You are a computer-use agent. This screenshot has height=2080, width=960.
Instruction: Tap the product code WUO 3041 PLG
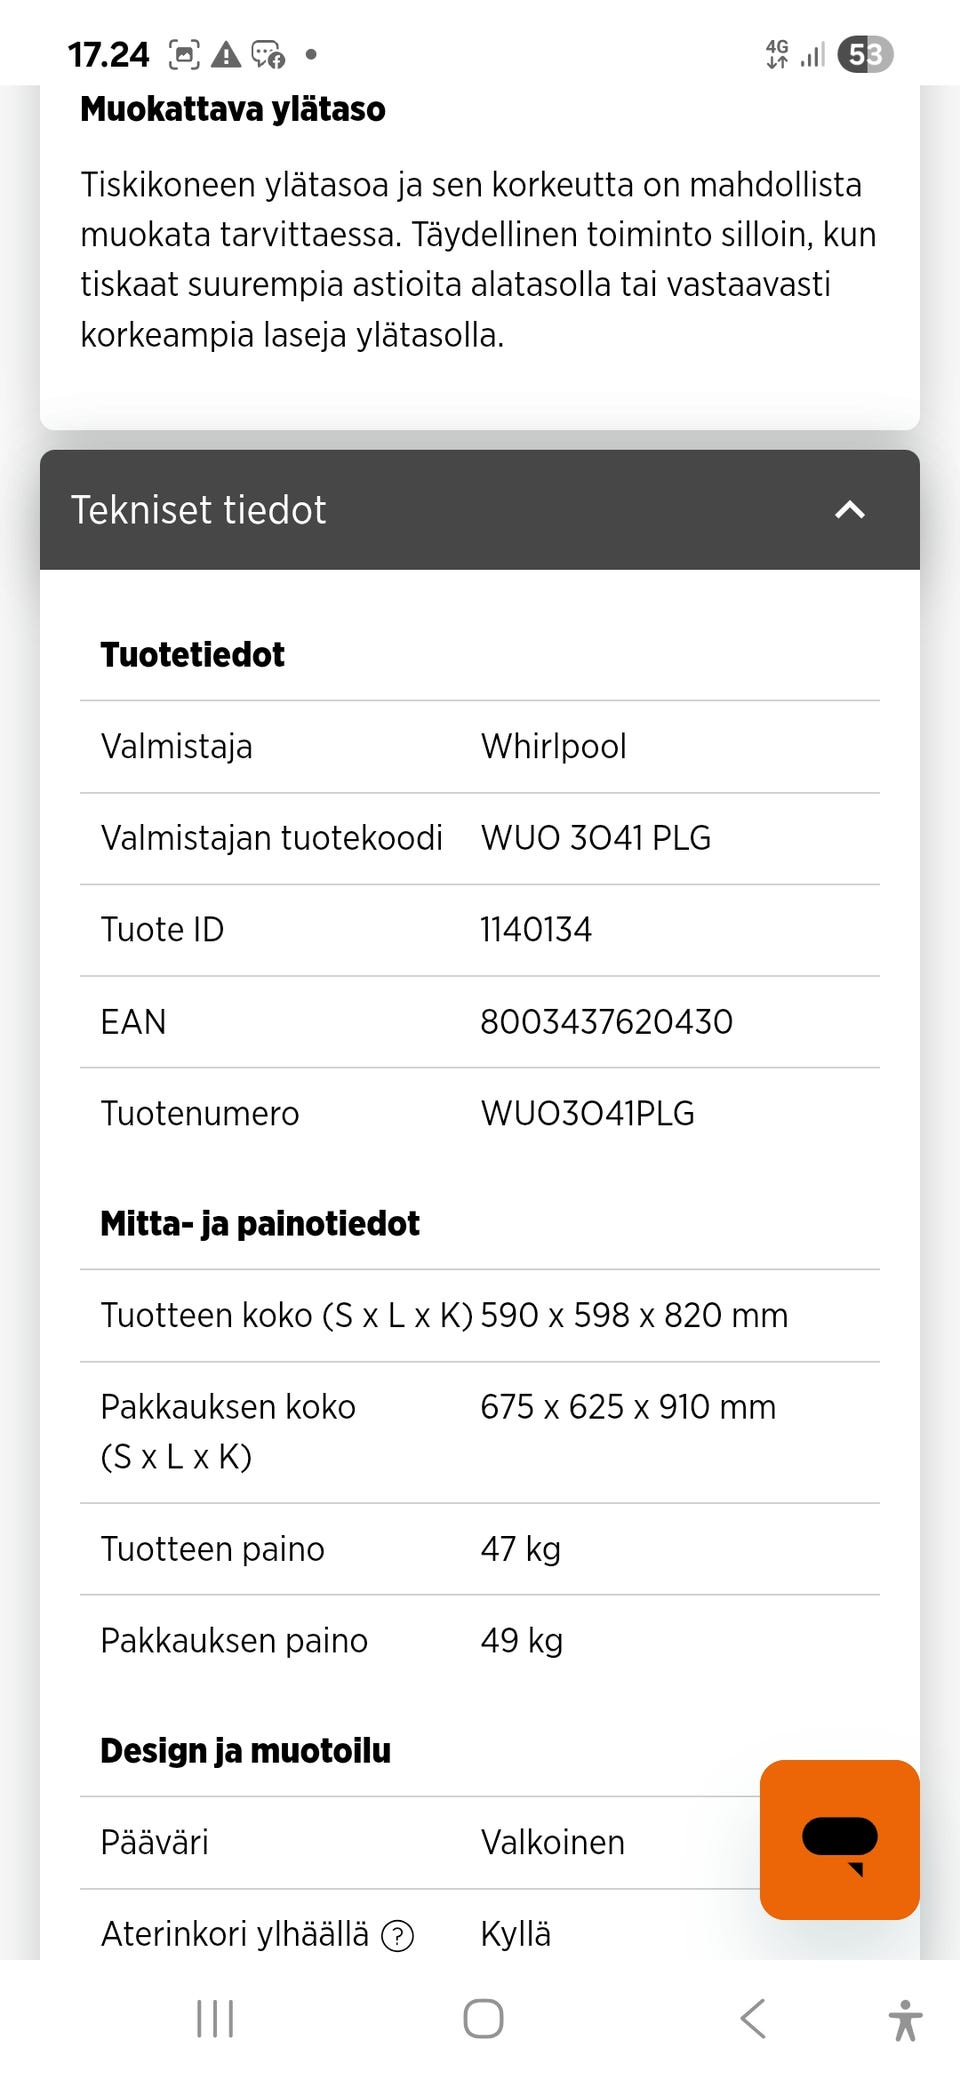click(x=595, y=838)
